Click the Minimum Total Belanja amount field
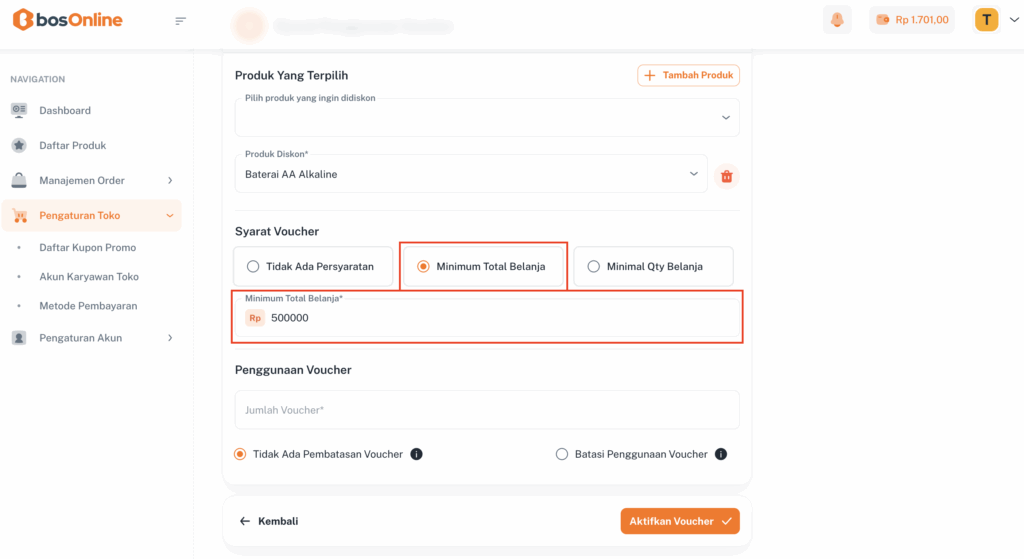The height and width of the screenshot is (559, 1024). tap(500, 318)
